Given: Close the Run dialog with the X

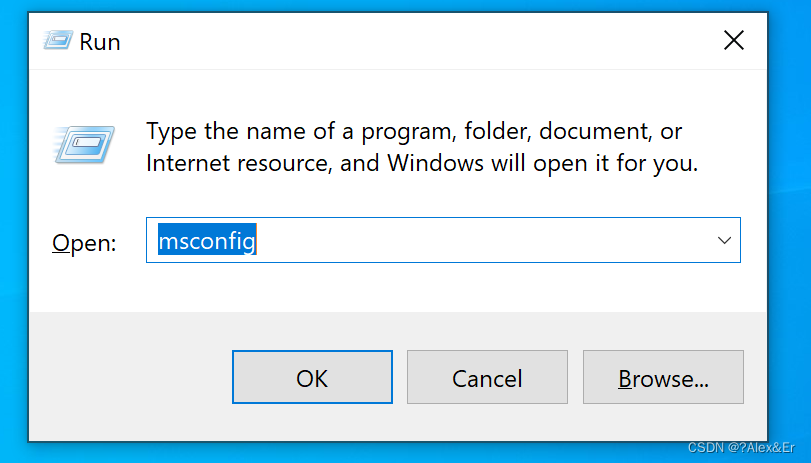Looking at the screenshot, I should coord(733,40).
